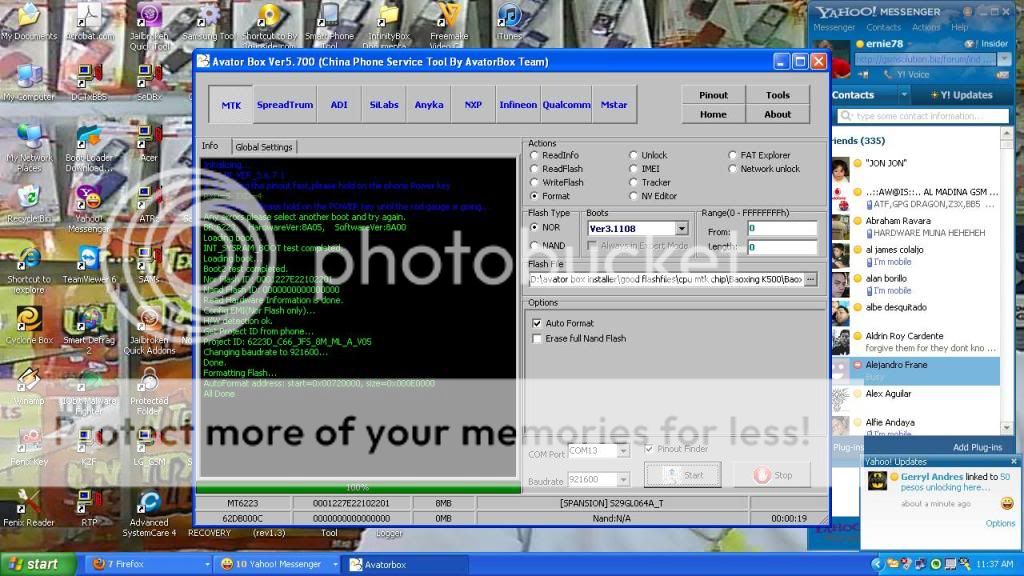Image resolution: width=1024 pixels, height=576 pixels.
Task: Uncheck the Auto Format checkbox
Action: coord(537,323)
